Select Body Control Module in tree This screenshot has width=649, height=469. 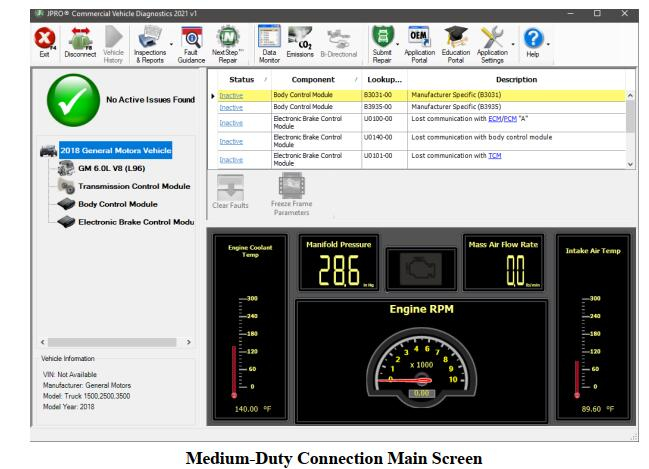[118, 204]
